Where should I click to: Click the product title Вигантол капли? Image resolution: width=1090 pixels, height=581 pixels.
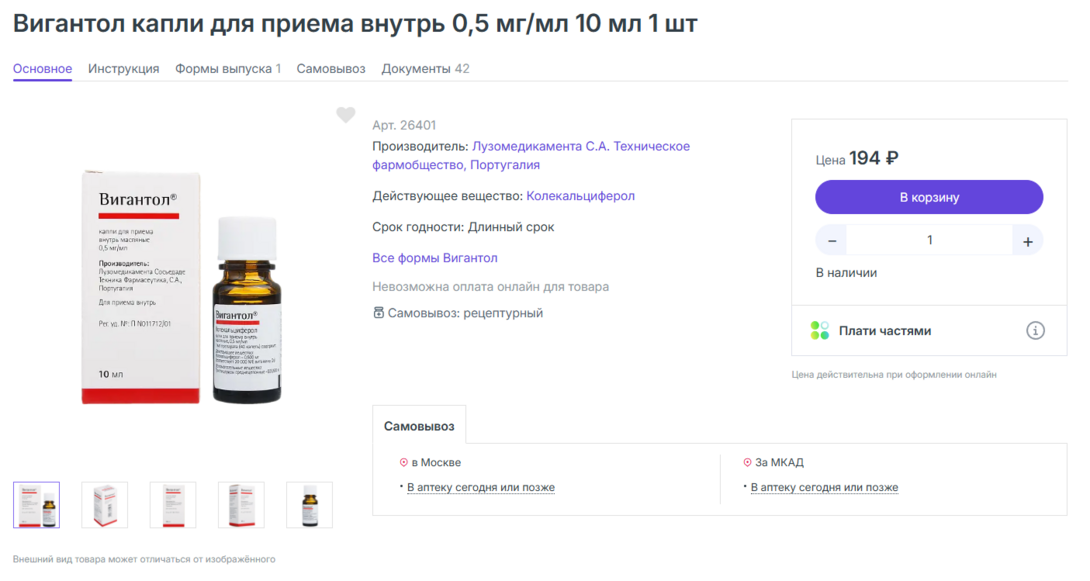point(355,24)
